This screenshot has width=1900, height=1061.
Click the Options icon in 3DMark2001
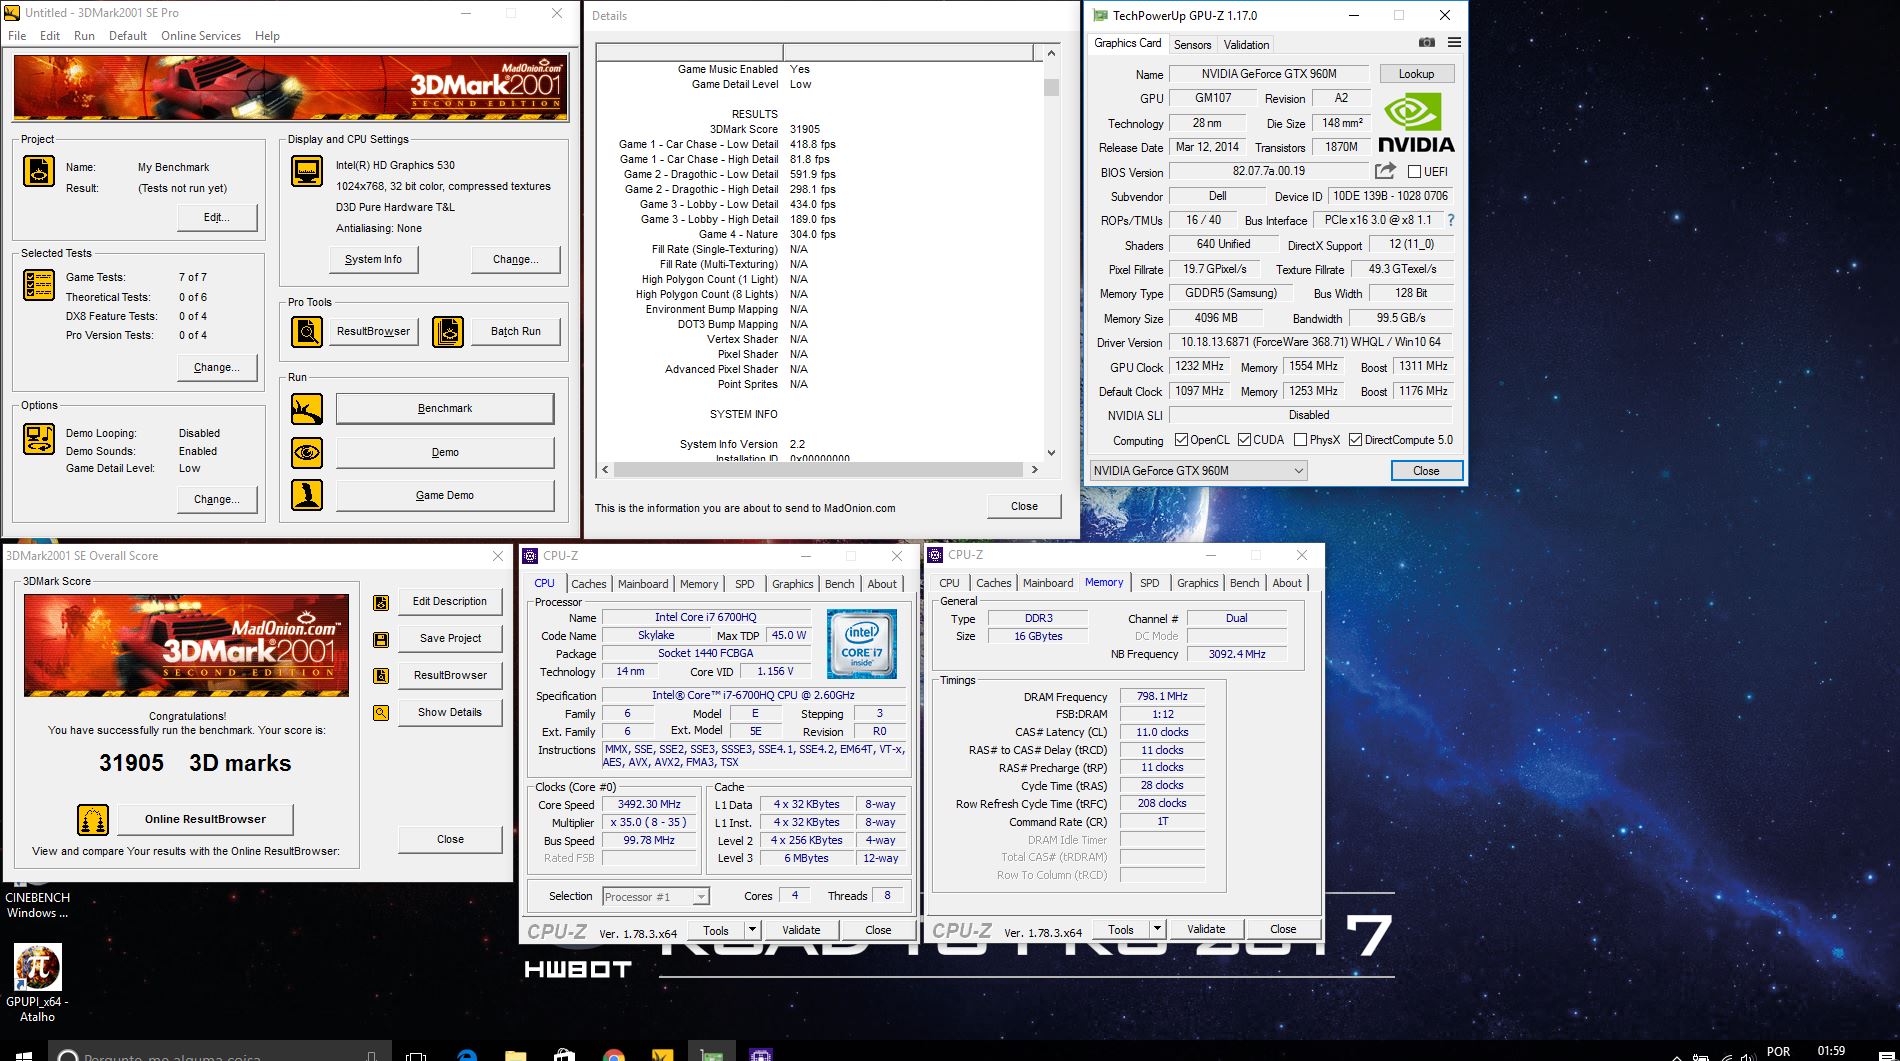(39, 439)
